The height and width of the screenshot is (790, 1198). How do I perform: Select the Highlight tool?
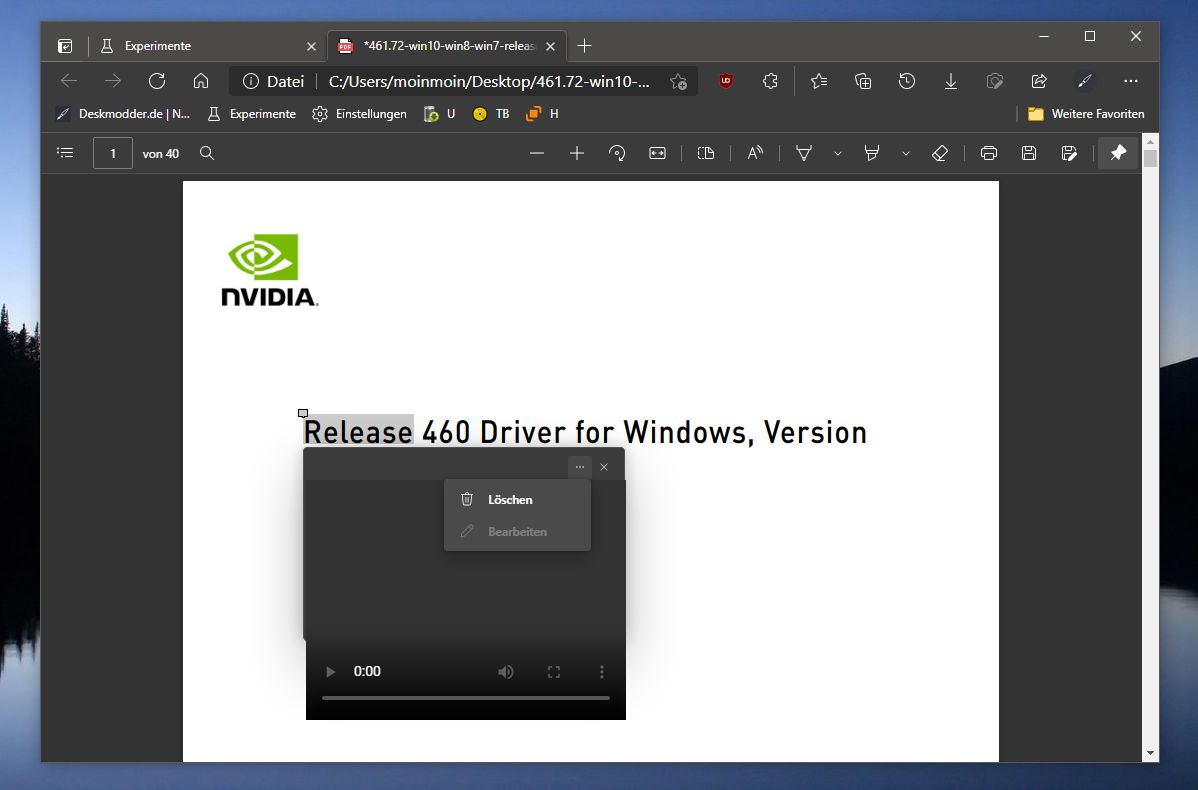[x=871, y=153]
